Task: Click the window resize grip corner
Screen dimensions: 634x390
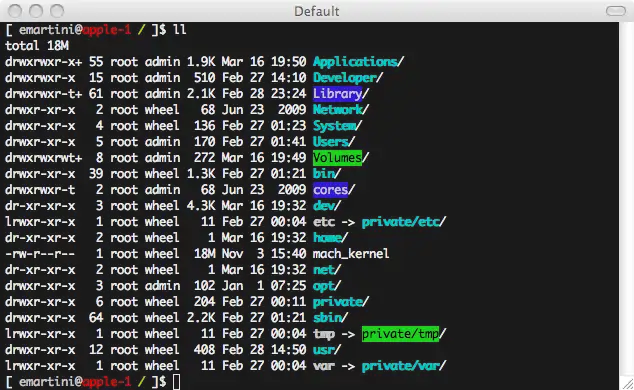Action: [628, 383]
